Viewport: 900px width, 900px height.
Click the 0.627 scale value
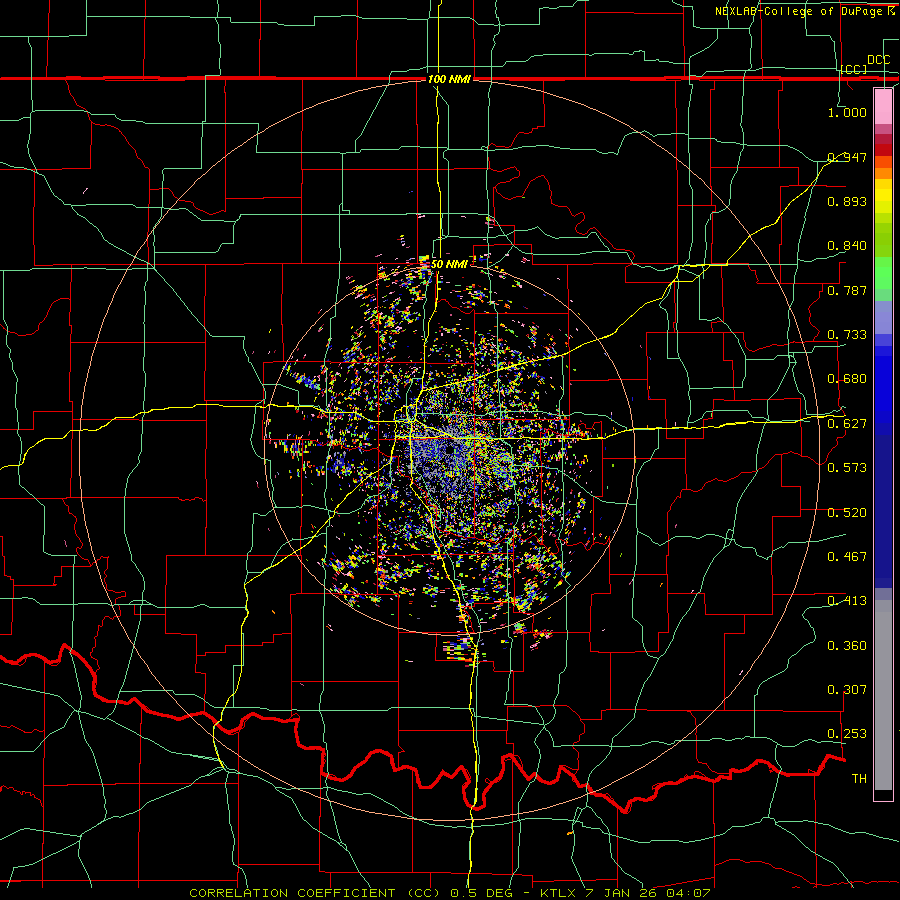847,424
